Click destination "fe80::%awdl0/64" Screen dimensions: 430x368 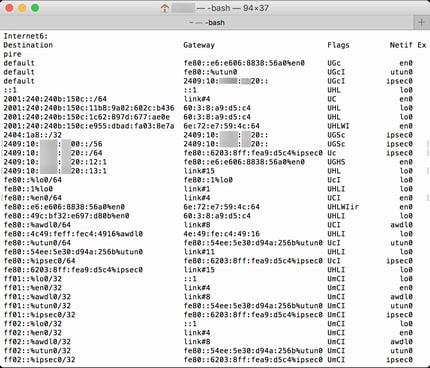point(37,225)
